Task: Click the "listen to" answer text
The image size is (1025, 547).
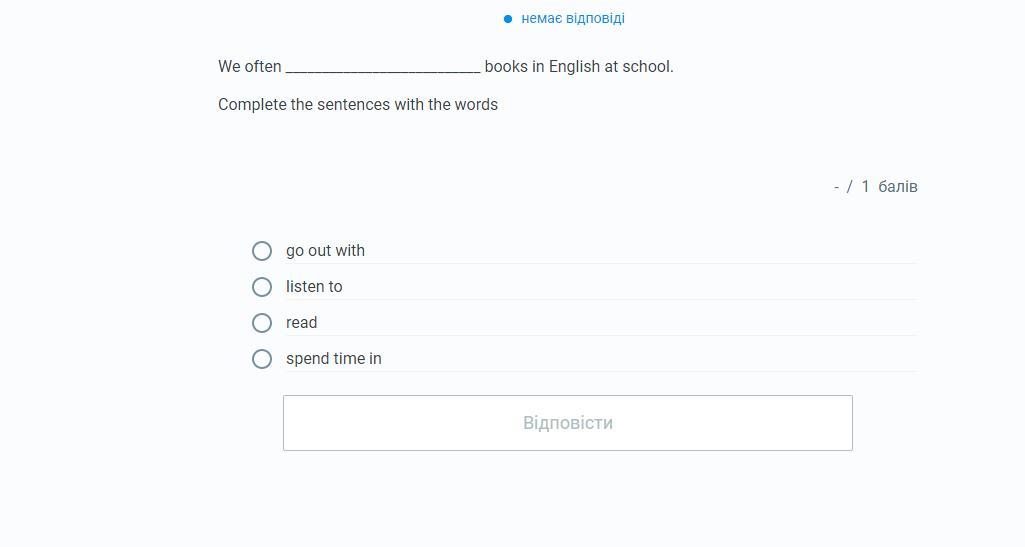Action: (x=314, y=287)
